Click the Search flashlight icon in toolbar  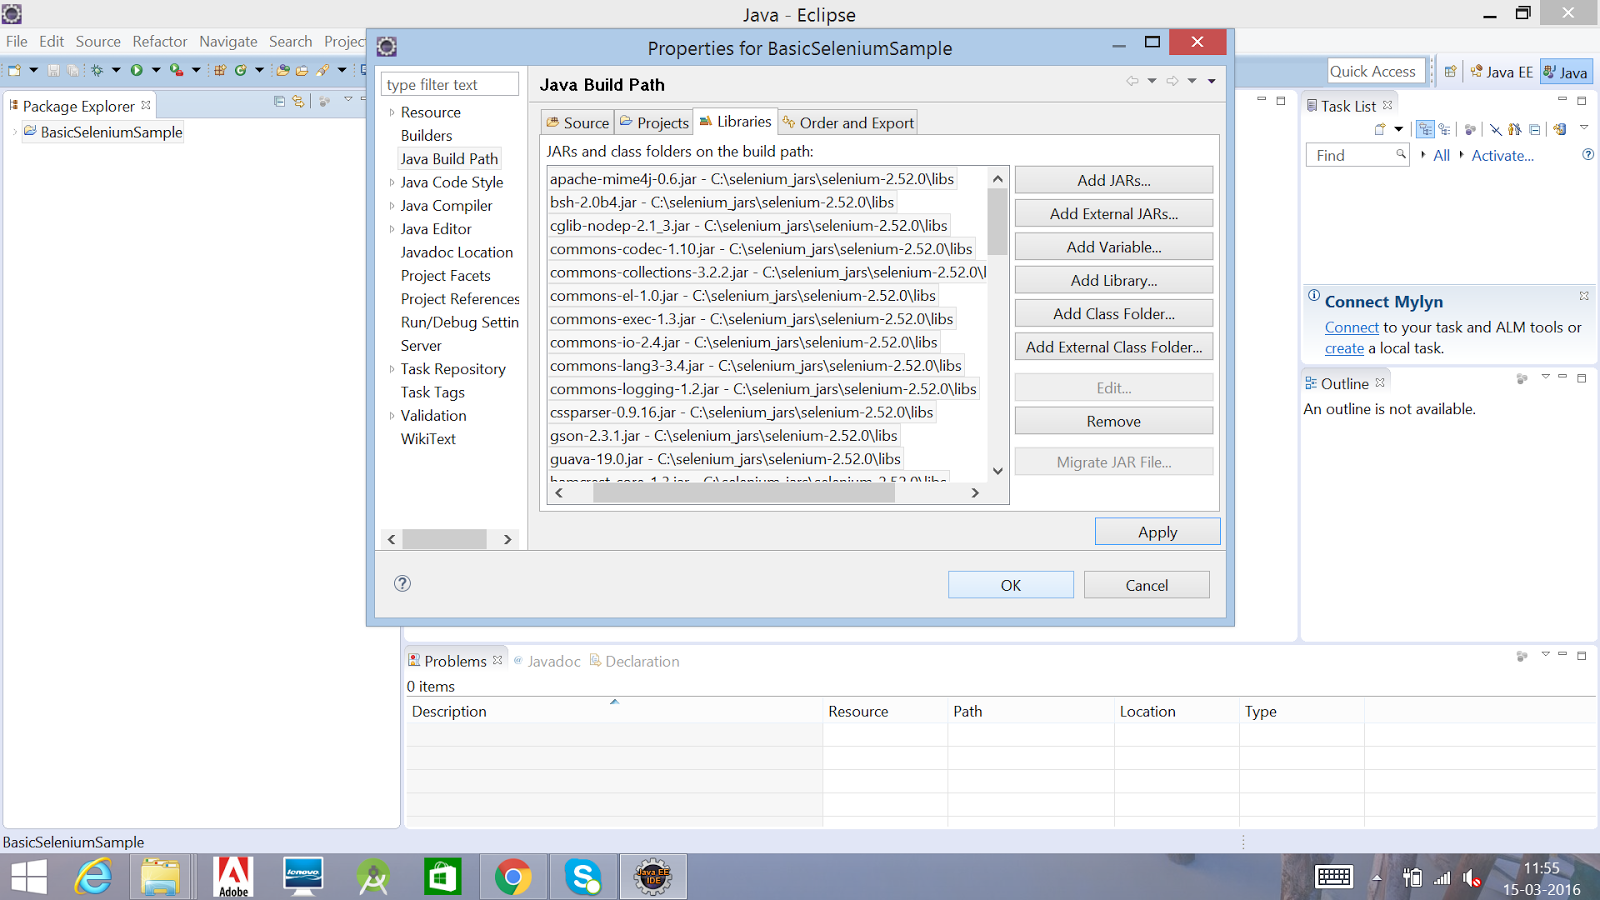[322, 70]
